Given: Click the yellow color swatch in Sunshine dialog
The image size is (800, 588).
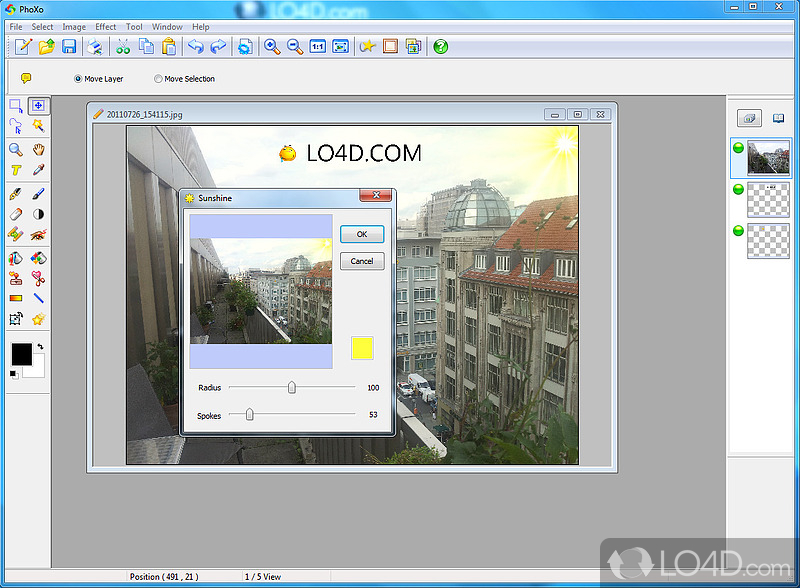Looking at the screenshot, I should pyautogui.click(x=362, y=348).
